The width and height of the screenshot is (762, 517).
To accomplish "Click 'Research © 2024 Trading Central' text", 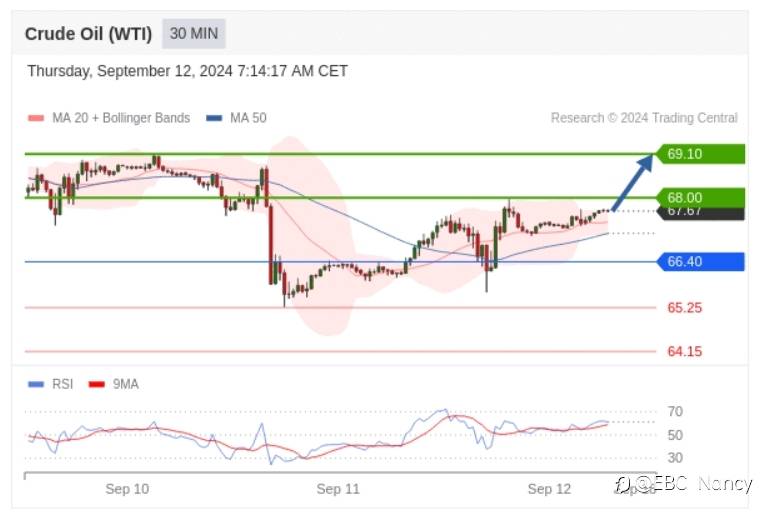I will point(644,118).
